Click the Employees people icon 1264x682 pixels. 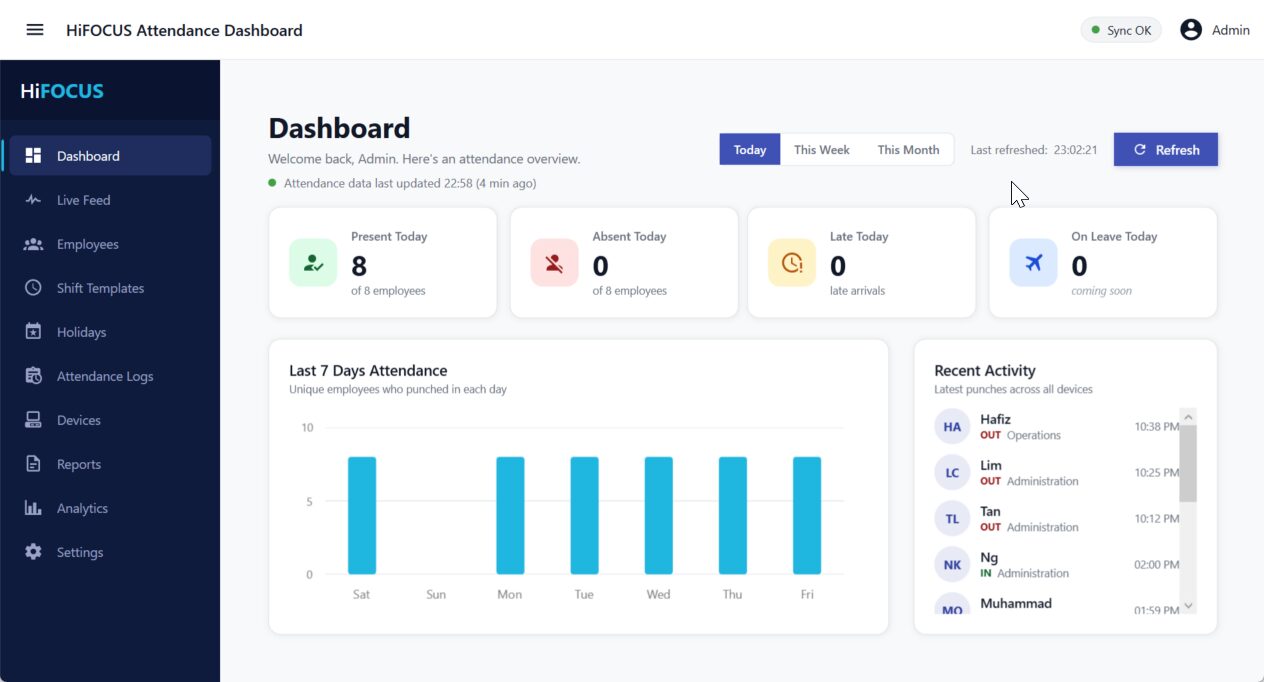33,244
